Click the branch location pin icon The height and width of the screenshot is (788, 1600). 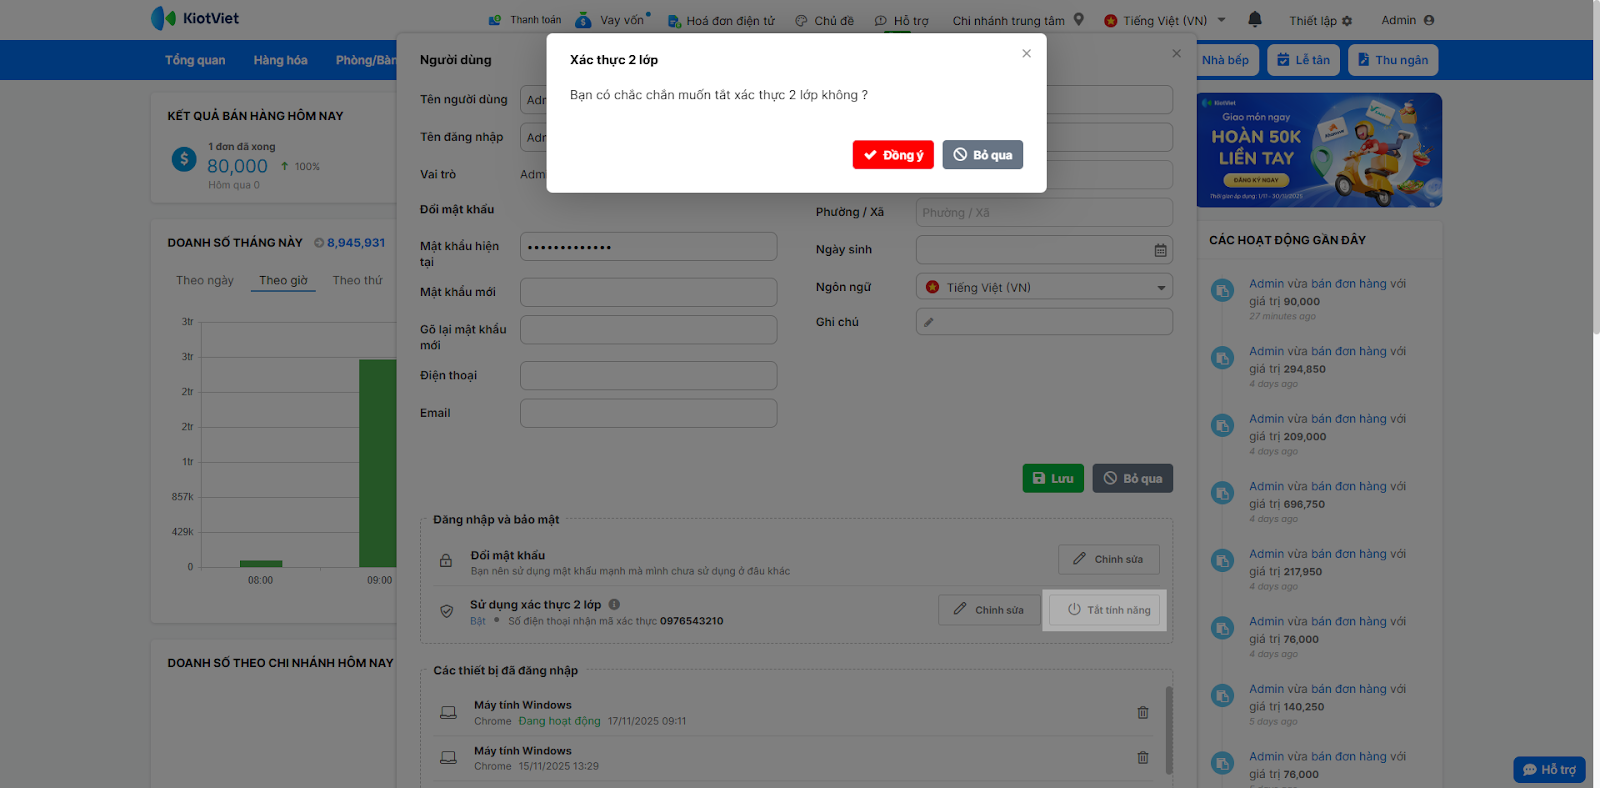tap(1079, 19)
